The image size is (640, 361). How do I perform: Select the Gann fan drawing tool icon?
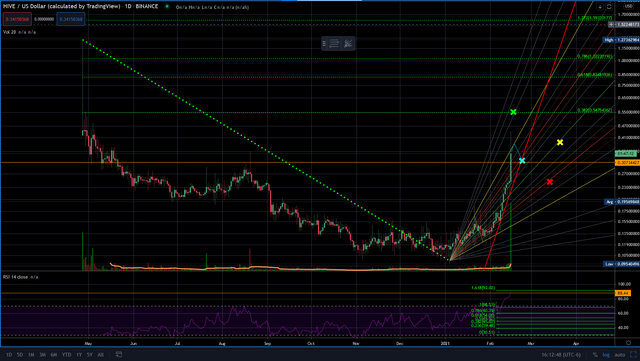pos(348,43)
